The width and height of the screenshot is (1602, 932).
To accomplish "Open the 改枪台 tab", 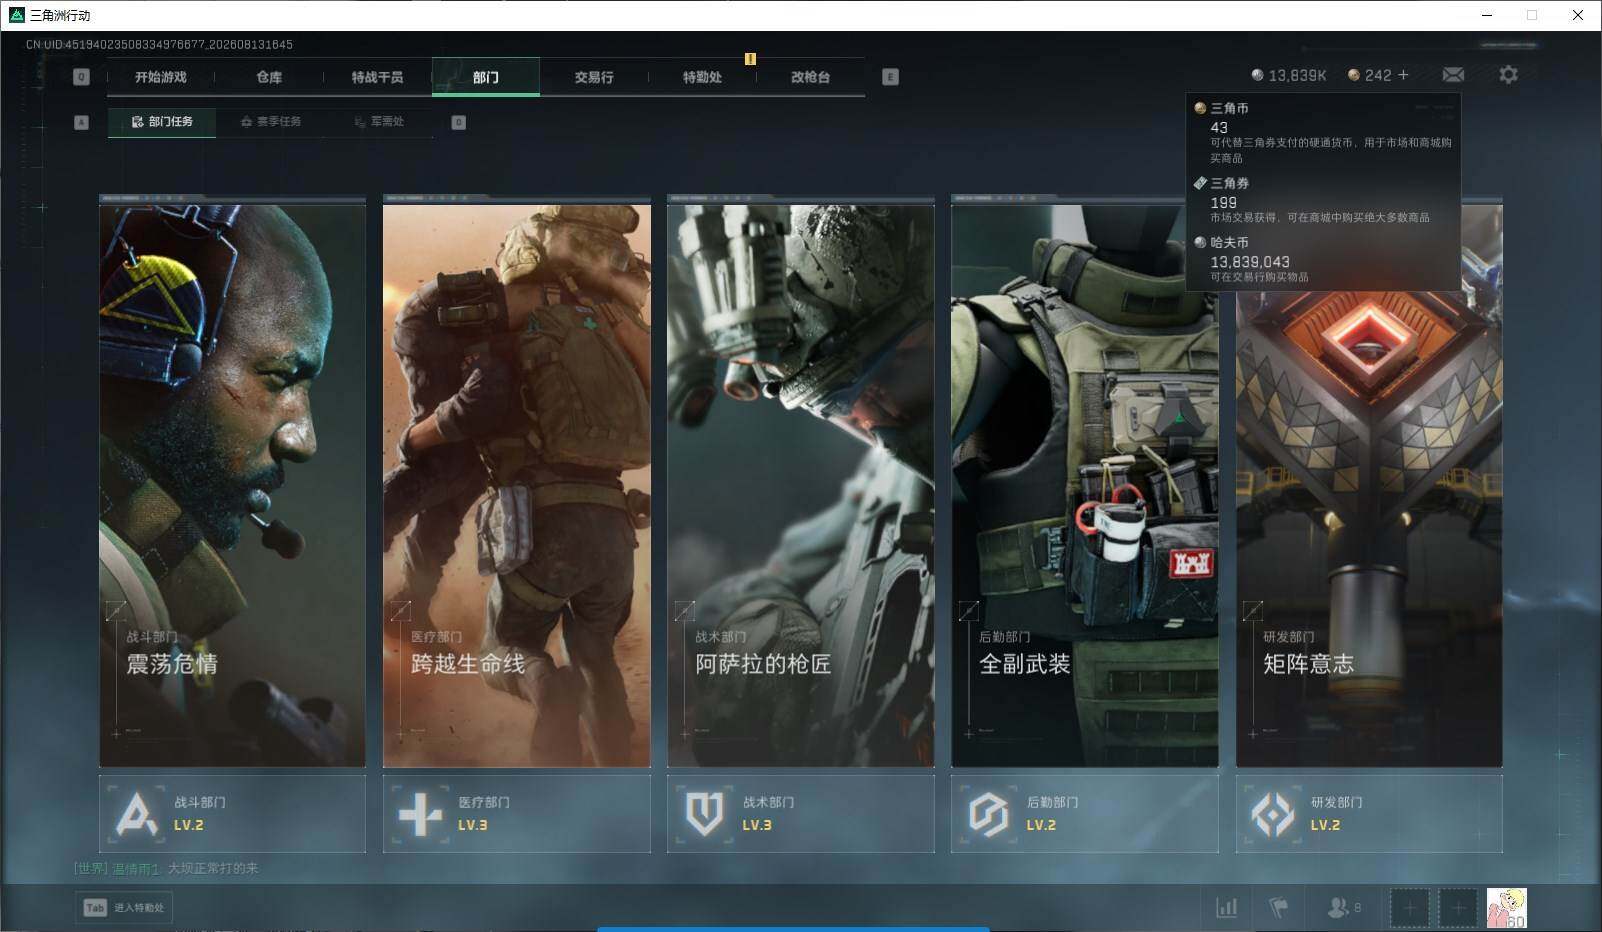I will click(810, 77).
